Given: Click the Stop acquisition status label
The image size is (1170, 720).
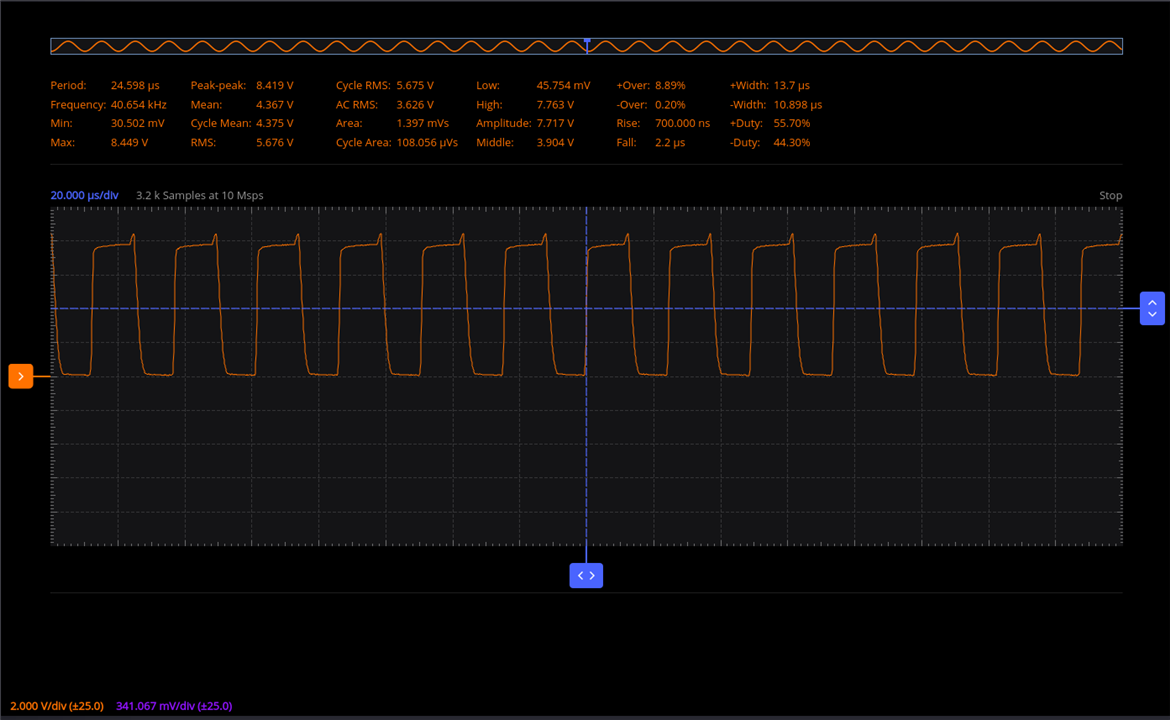Looking at the screenshot, I should pos(1110,196).
